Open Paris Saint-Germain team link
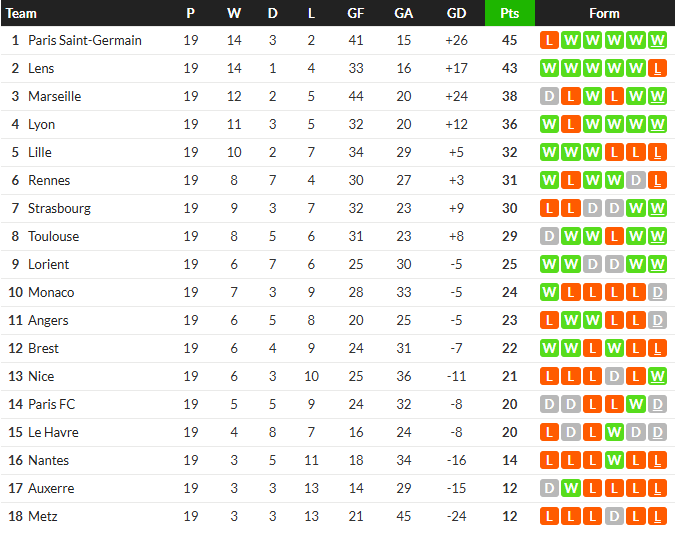Viewport: 678px width, 538px height. (x=85, y=41)
